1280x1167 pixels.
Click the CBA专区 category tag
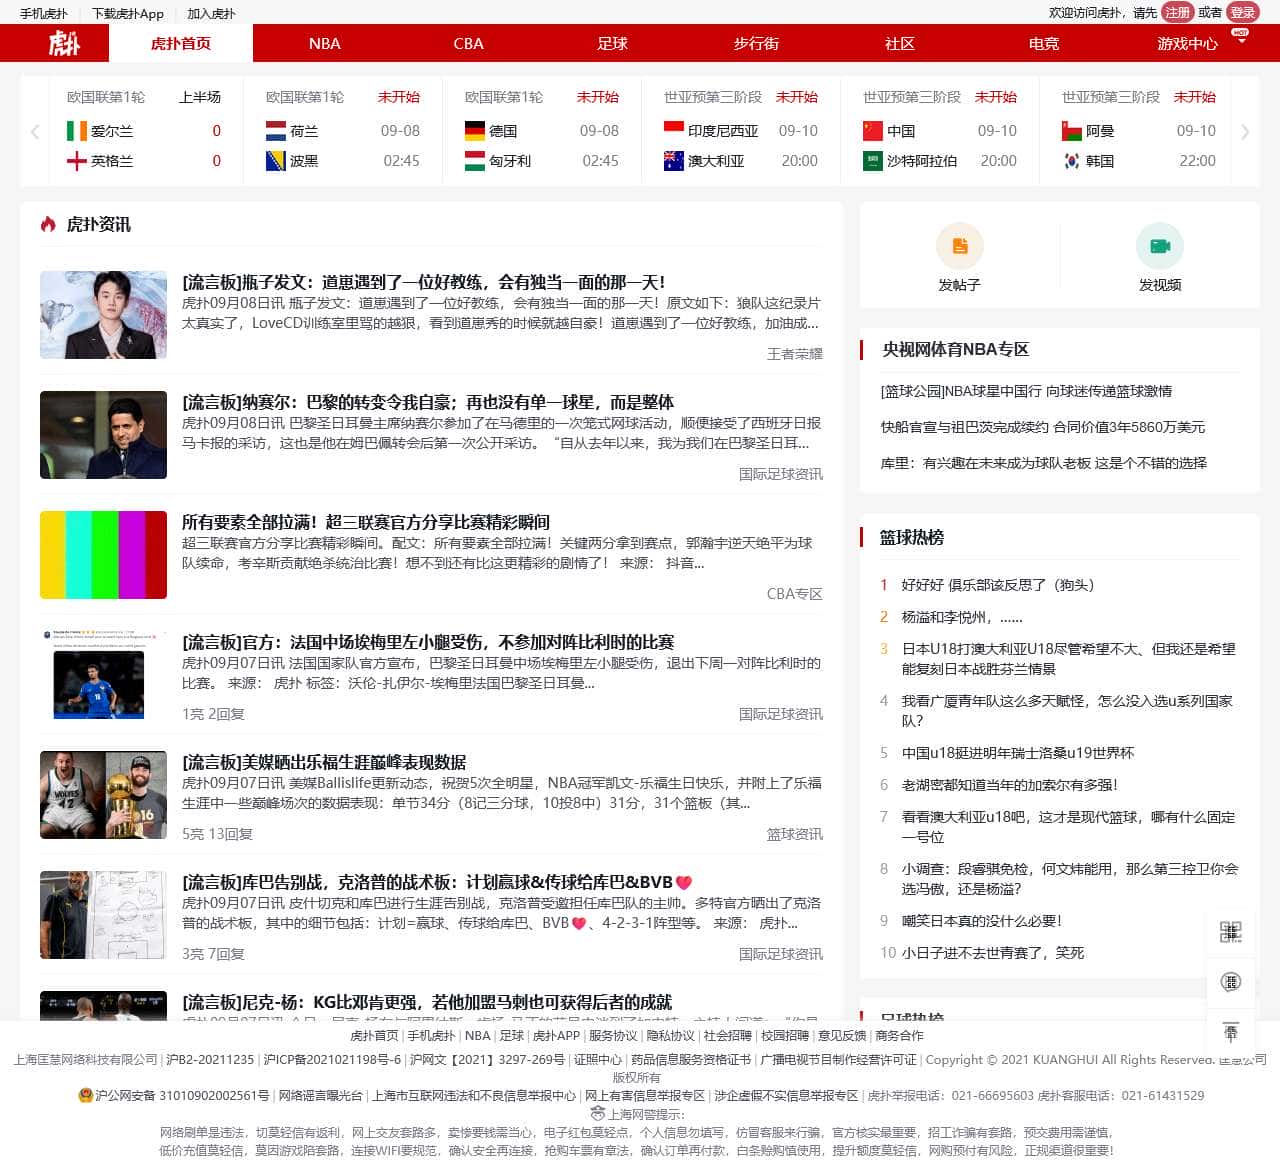795,594
